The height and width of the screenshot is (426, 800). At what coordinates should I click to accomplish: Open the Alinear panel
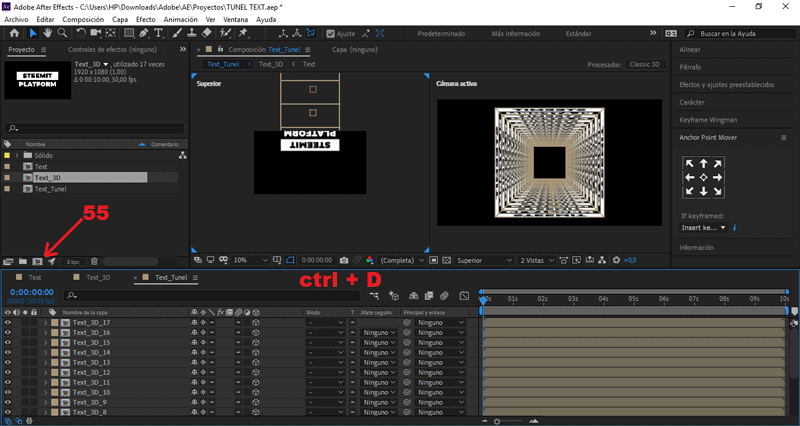point(690,49)
